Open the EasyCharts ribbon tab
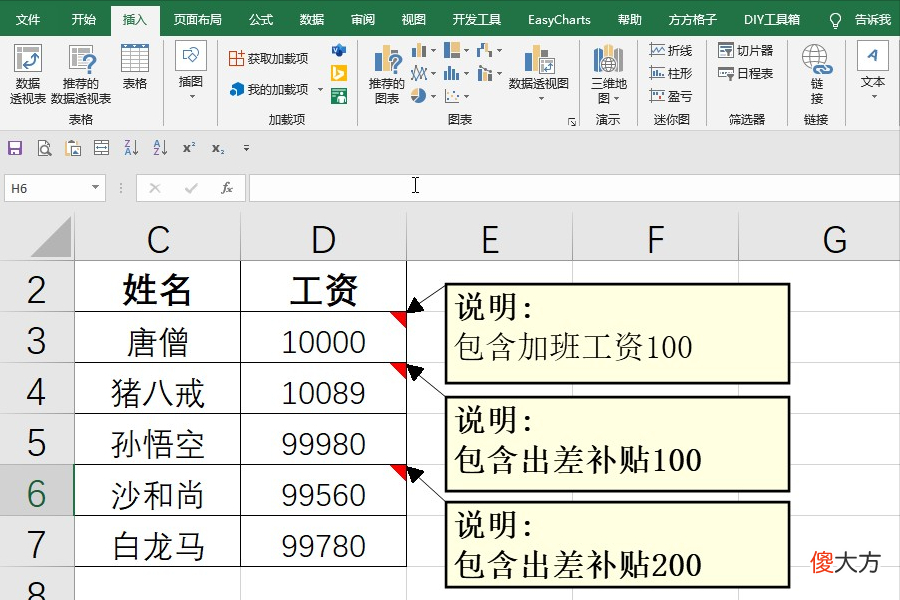 click(x=559, y=20)
